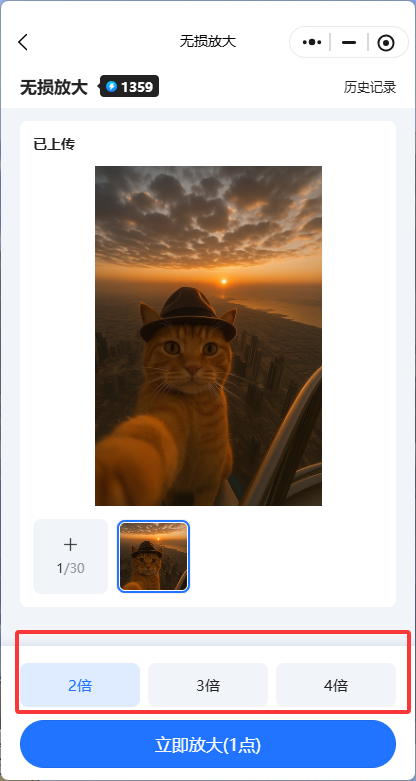Screen dimensions: 416x781
Task: Click the 已上传 label
Action: (54, 144)
